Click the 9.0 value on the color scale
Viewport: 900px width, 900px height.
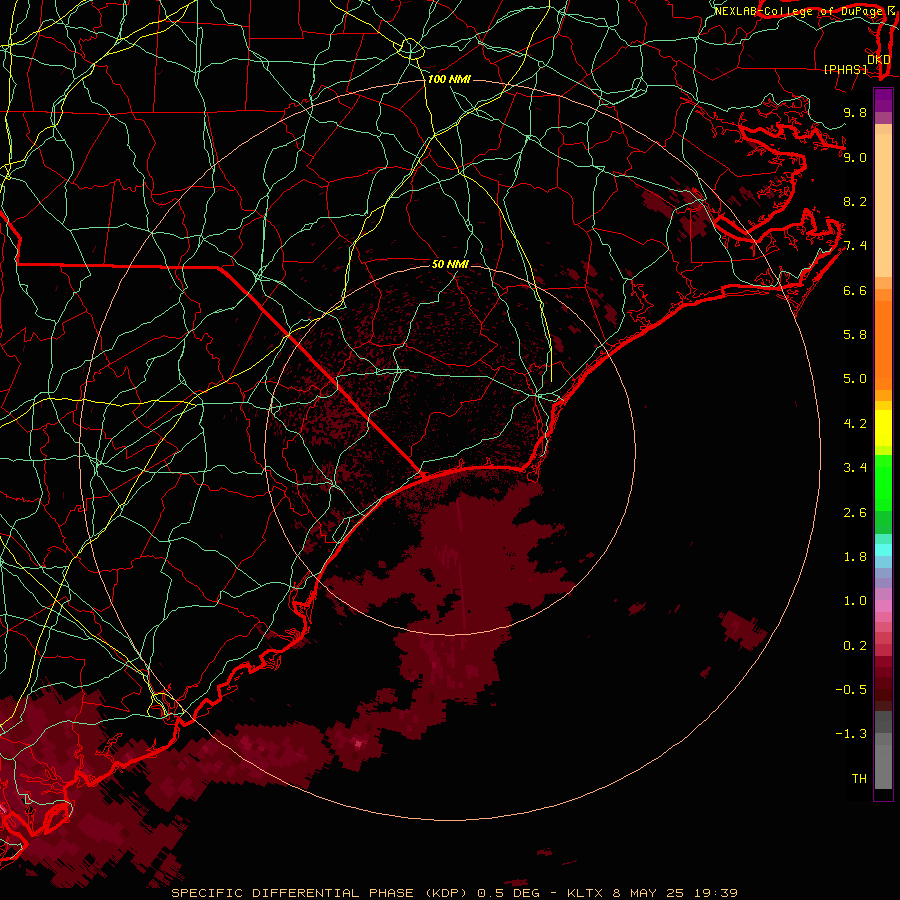[855, 157]
